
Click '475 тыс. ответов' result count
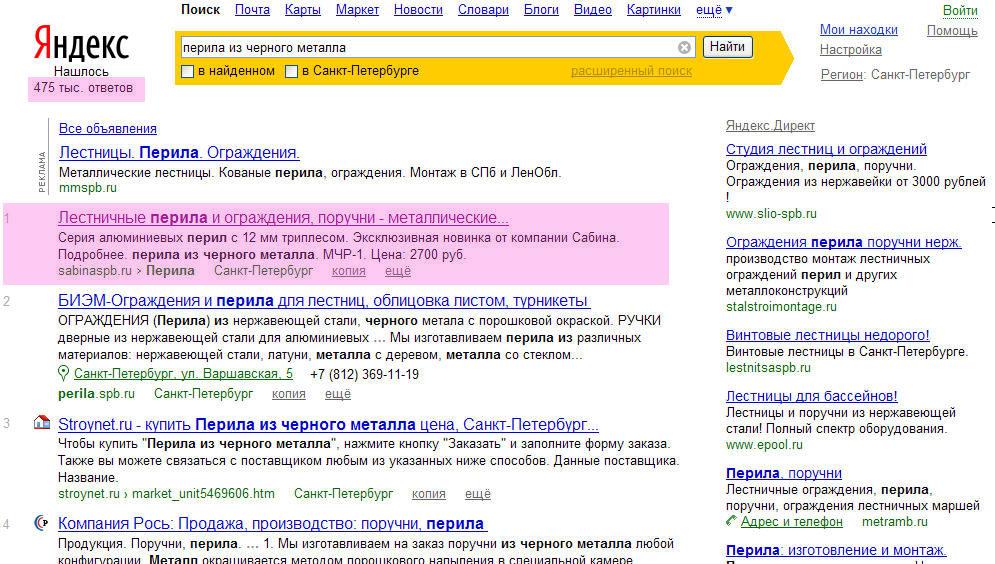pyautogui.click(x=83, y=88)
